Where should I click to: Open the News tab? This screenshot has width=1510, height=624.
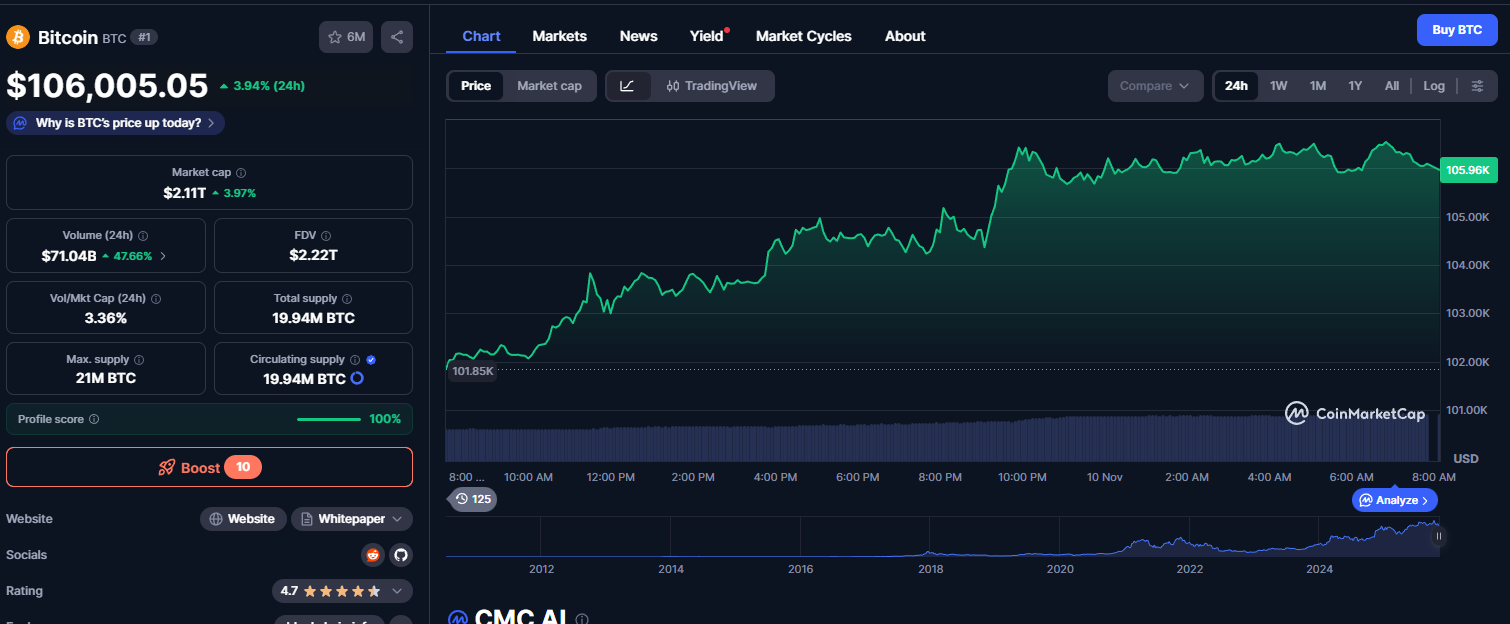(638, 36)
